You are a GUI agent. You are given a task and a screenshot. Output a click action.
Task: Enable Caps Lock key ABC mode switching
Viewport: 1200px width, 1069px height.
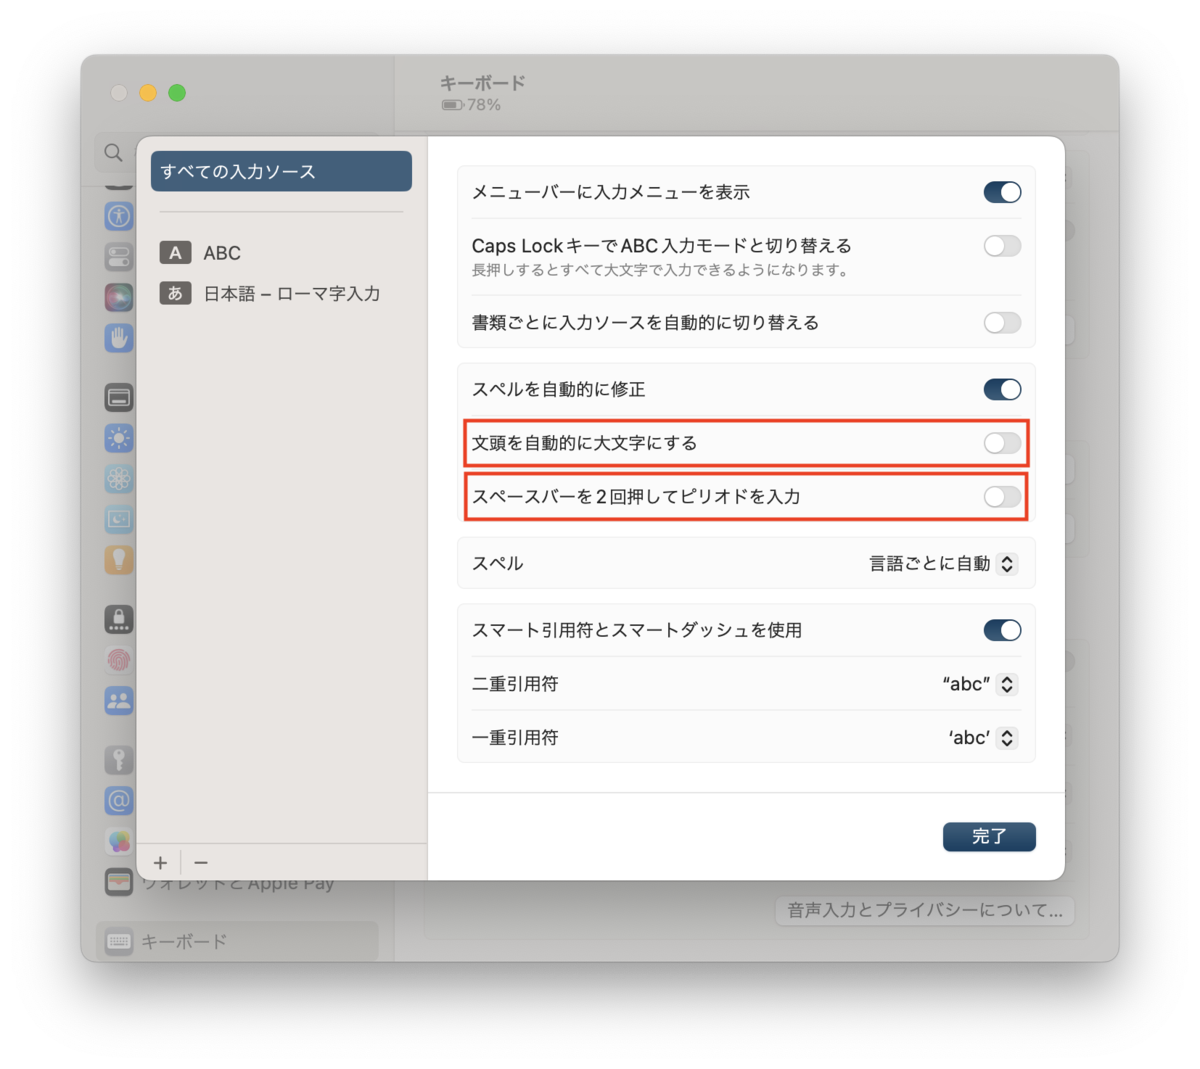pyautogui.click(x=1002, y=246)
